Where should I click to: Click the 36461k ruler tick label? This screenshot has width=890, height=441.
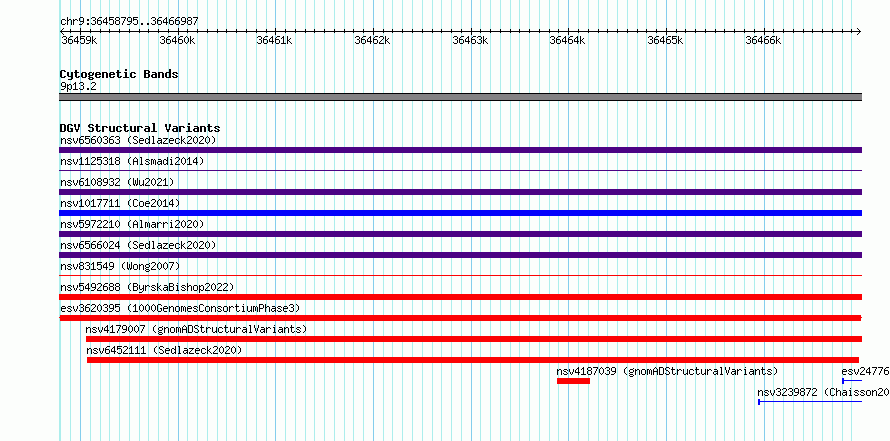275,40
